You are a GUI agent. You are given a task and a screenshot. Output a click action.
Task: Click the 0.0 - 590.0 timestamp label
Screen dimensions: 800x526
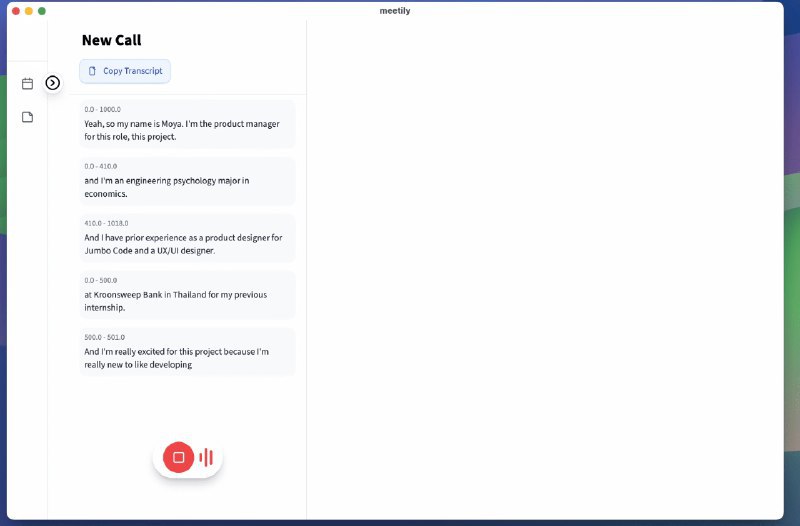coord(102,280)
